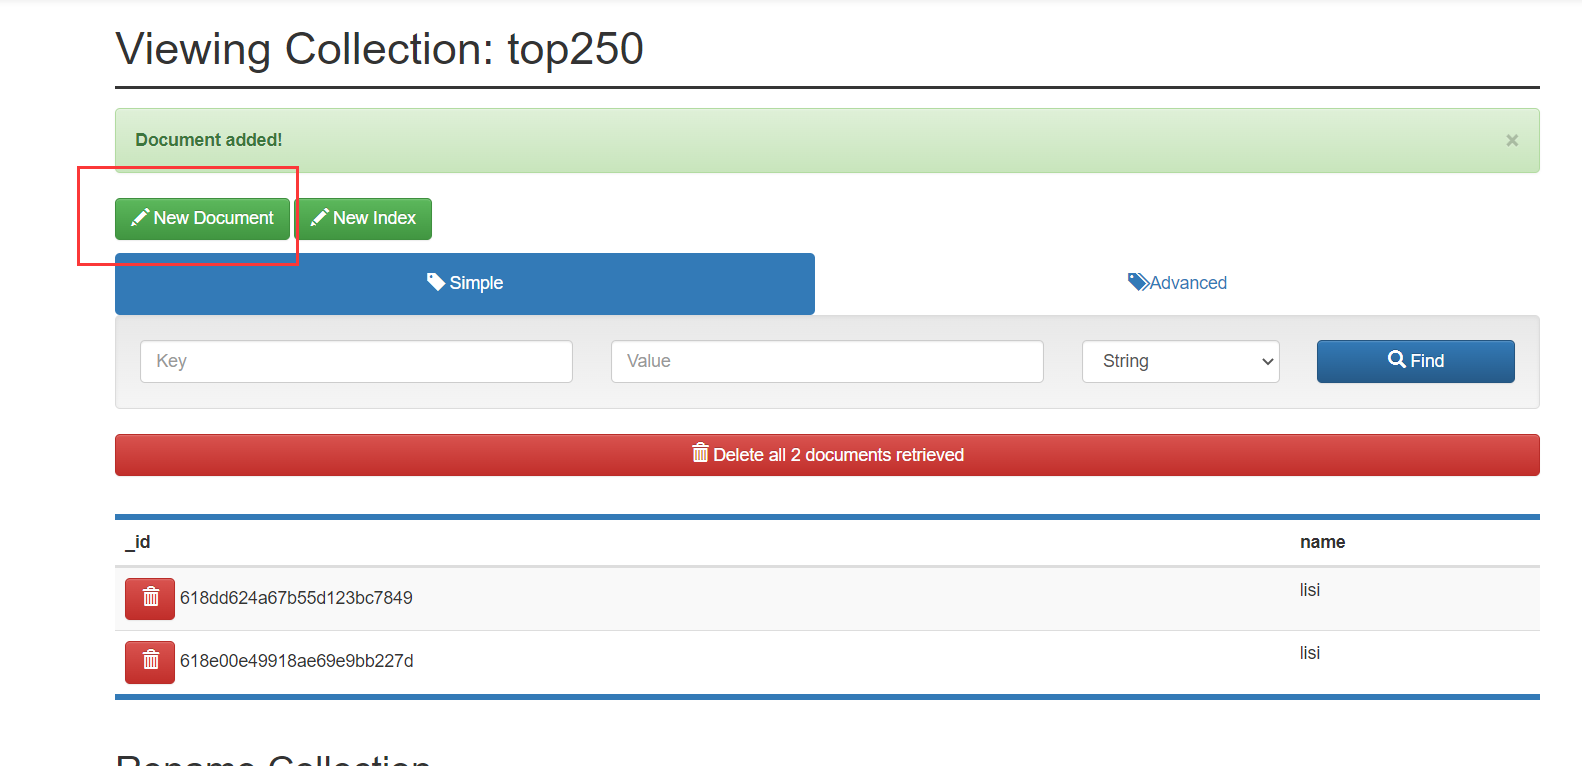
Task: Click the double-tag icon beside Advanced
Action: tap(1138, 282)
